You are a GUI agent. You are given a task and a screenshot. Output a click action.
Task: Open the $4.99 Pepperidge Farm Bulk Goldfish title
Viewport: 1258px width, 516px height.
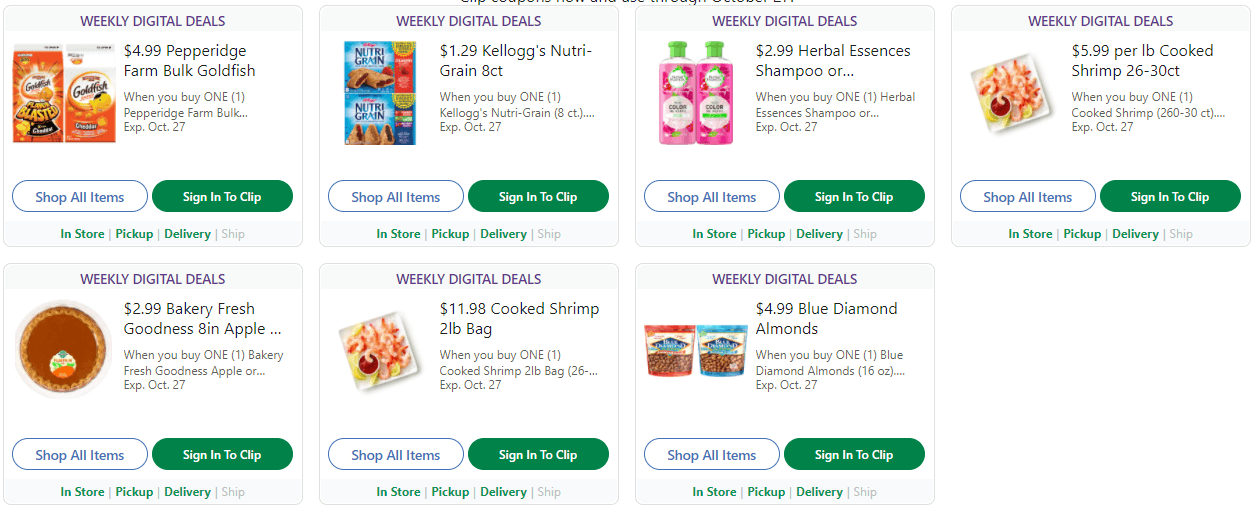point(190,61)
